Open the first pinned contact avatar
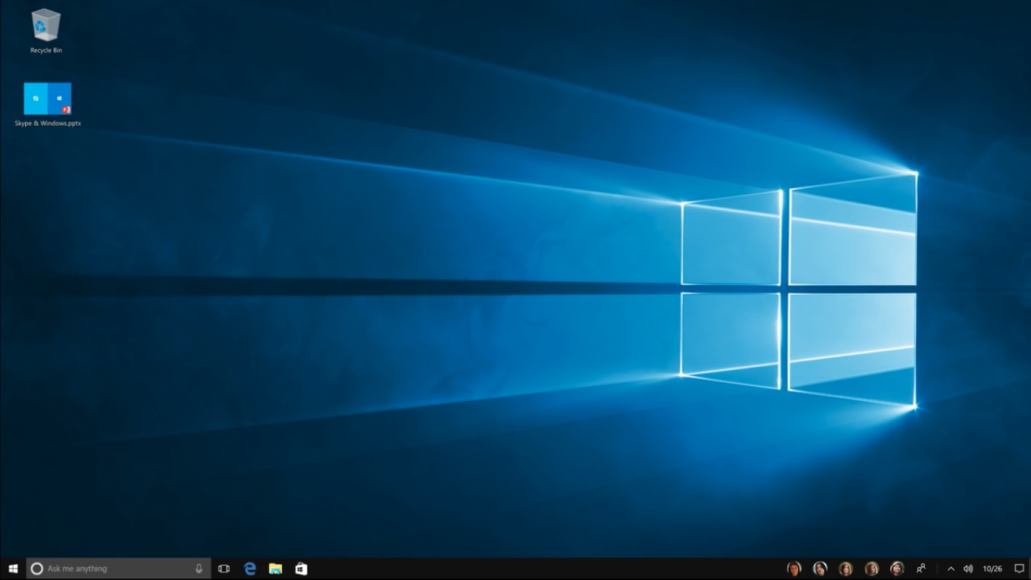Viewport: 1031px width, 580px height. (x=794, y=569)
